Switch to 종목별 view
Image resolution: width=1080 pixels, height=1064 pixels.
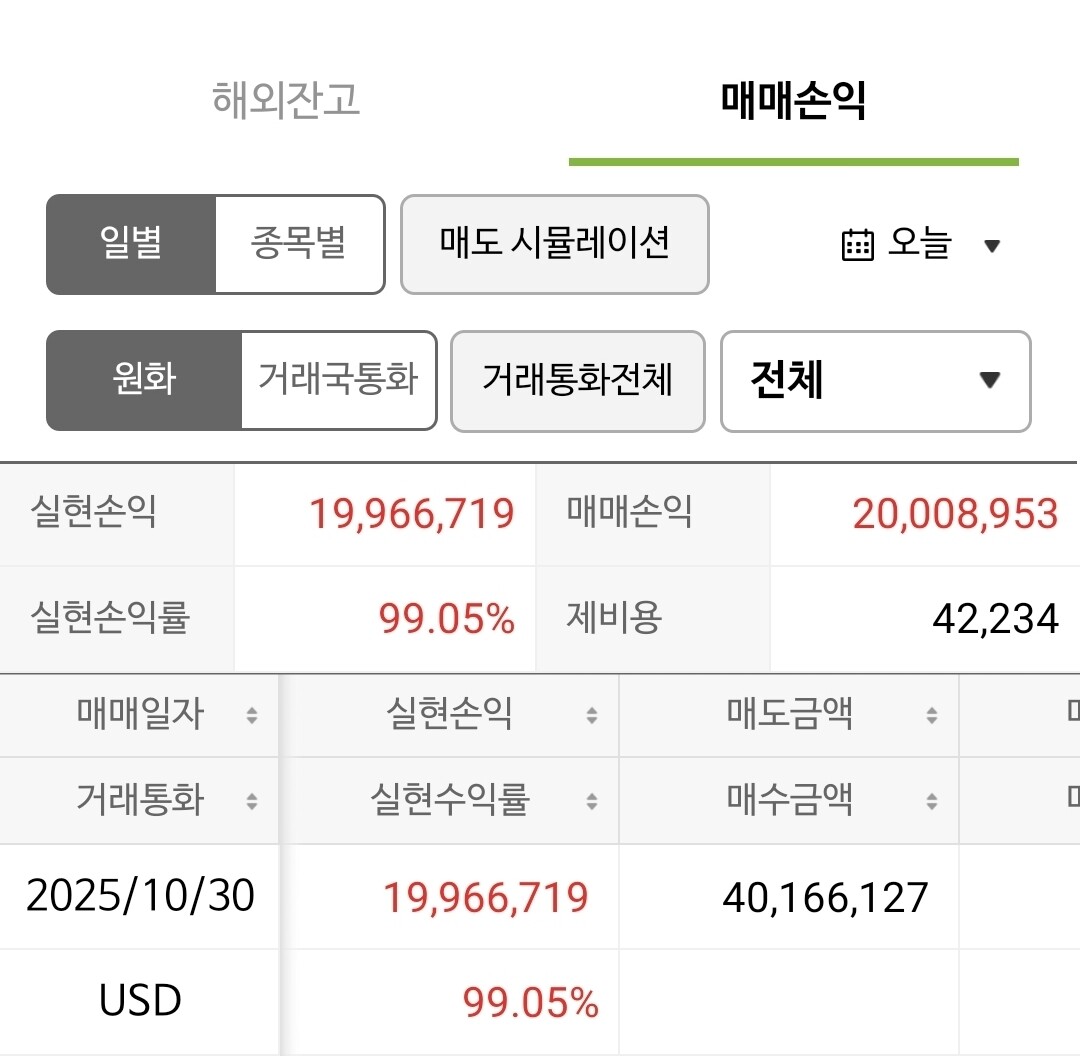299,245
